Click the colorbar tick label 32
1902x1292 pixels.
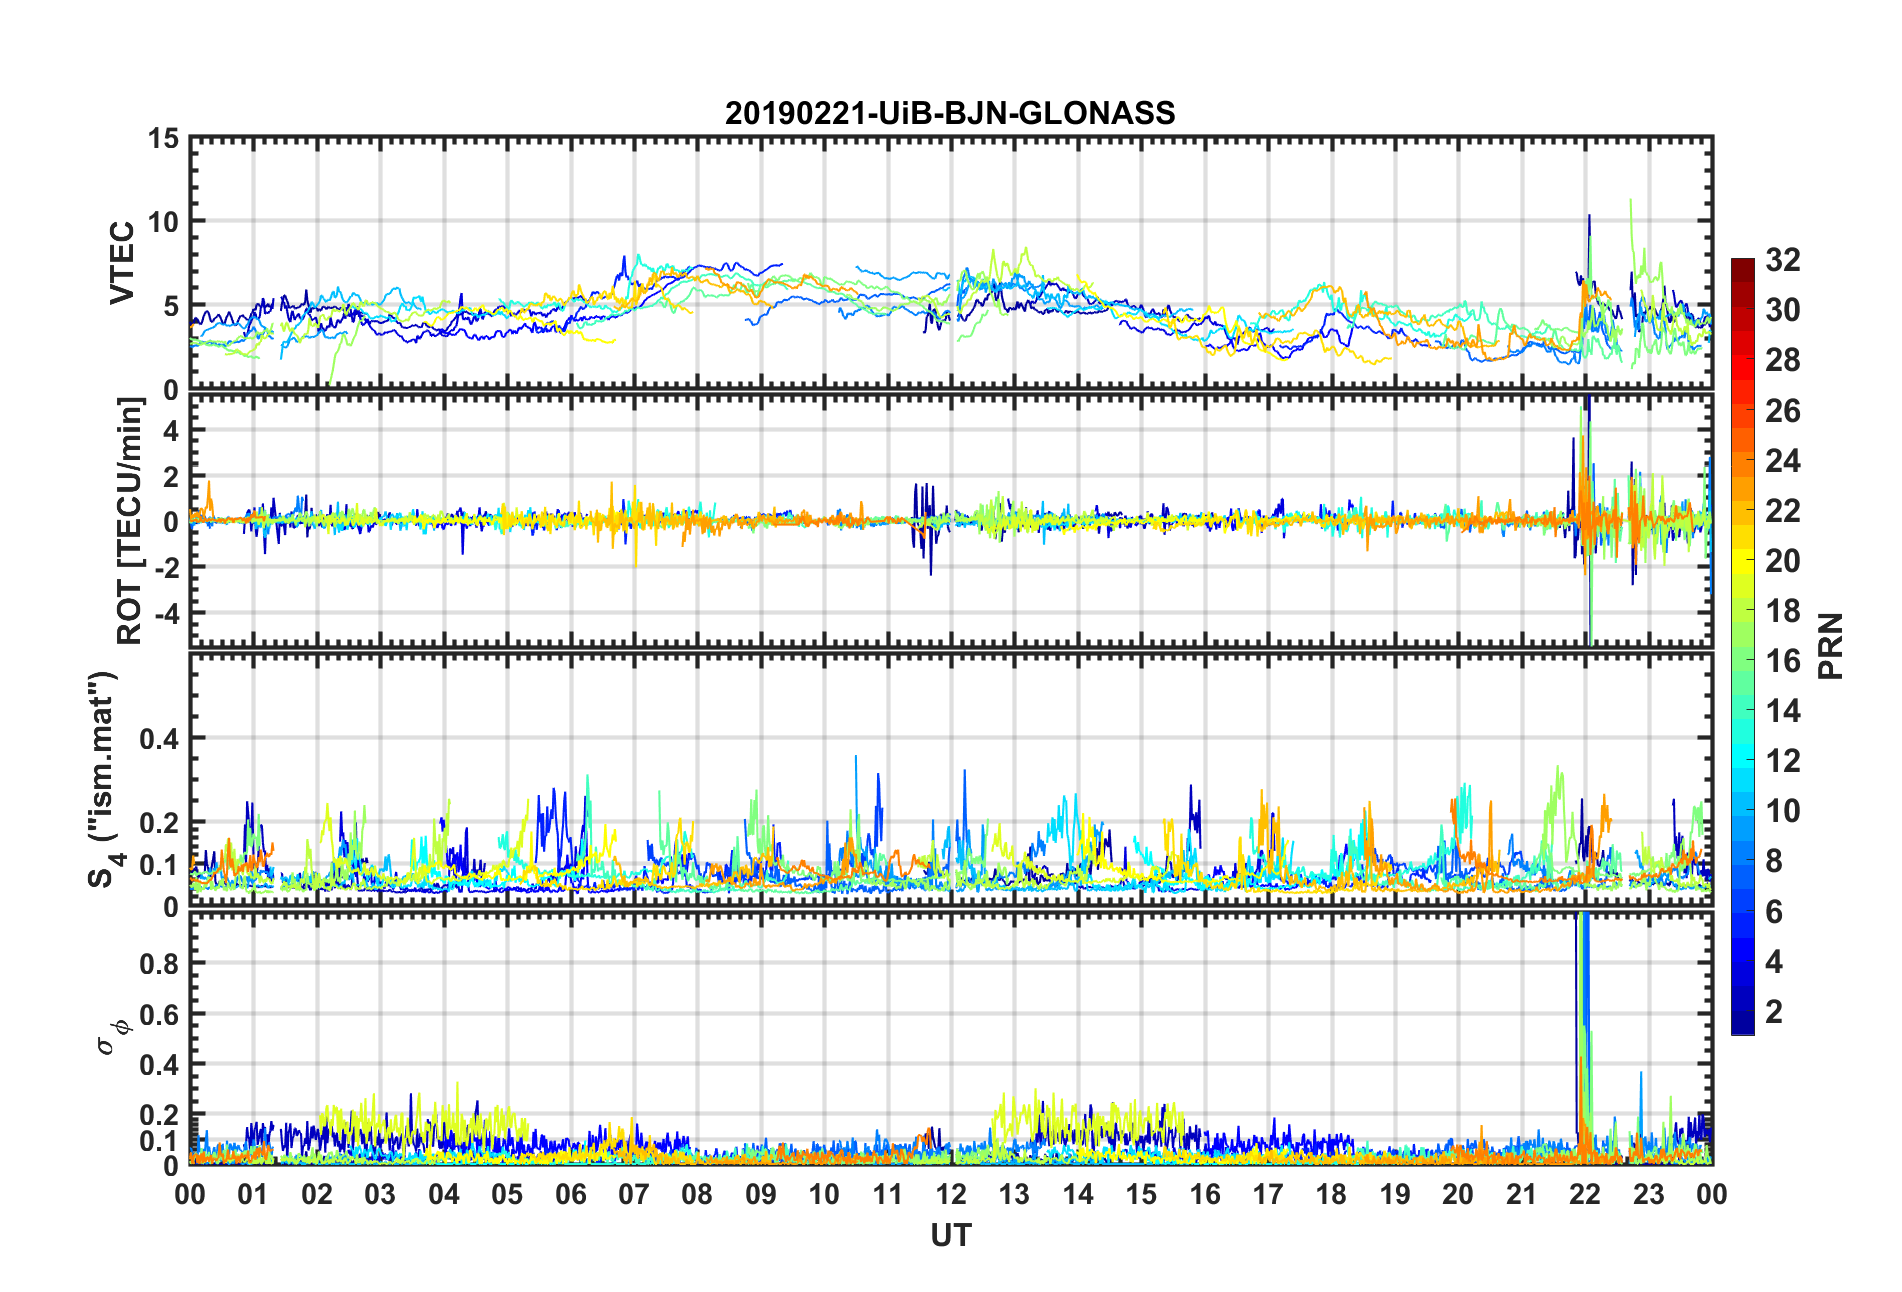[1783, 260]
